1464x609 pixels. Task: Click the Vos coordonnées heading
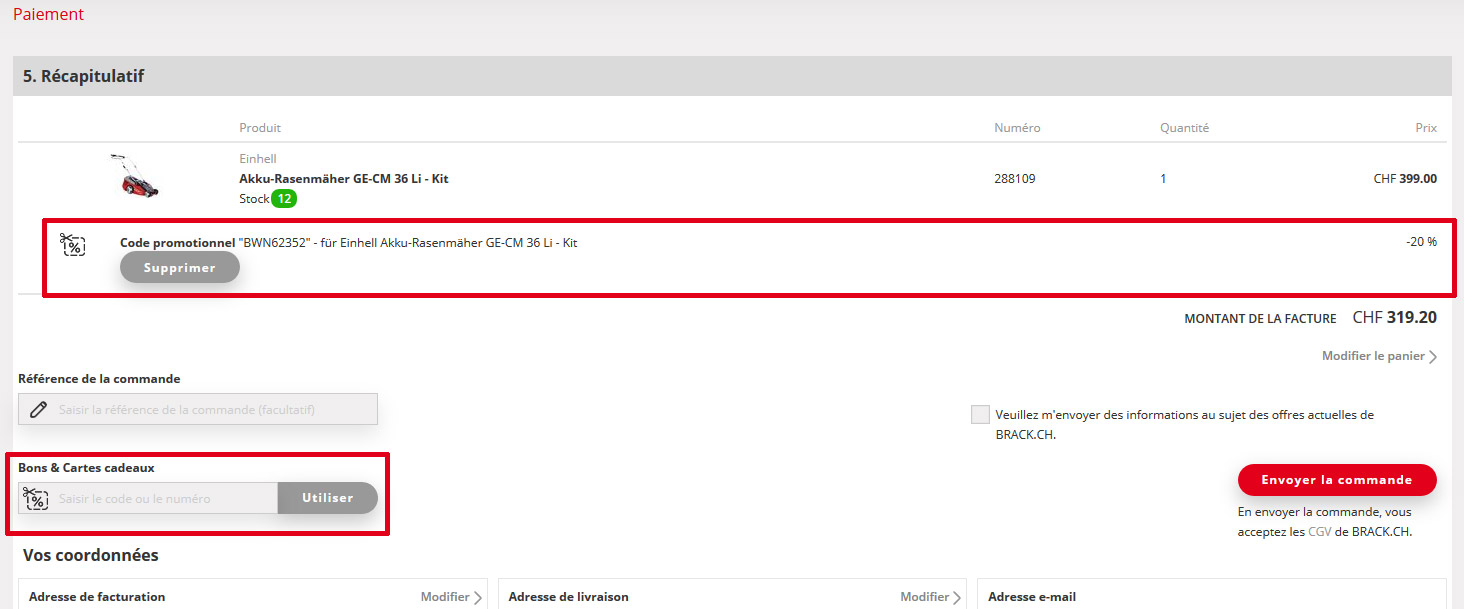[x=91, y=555]
